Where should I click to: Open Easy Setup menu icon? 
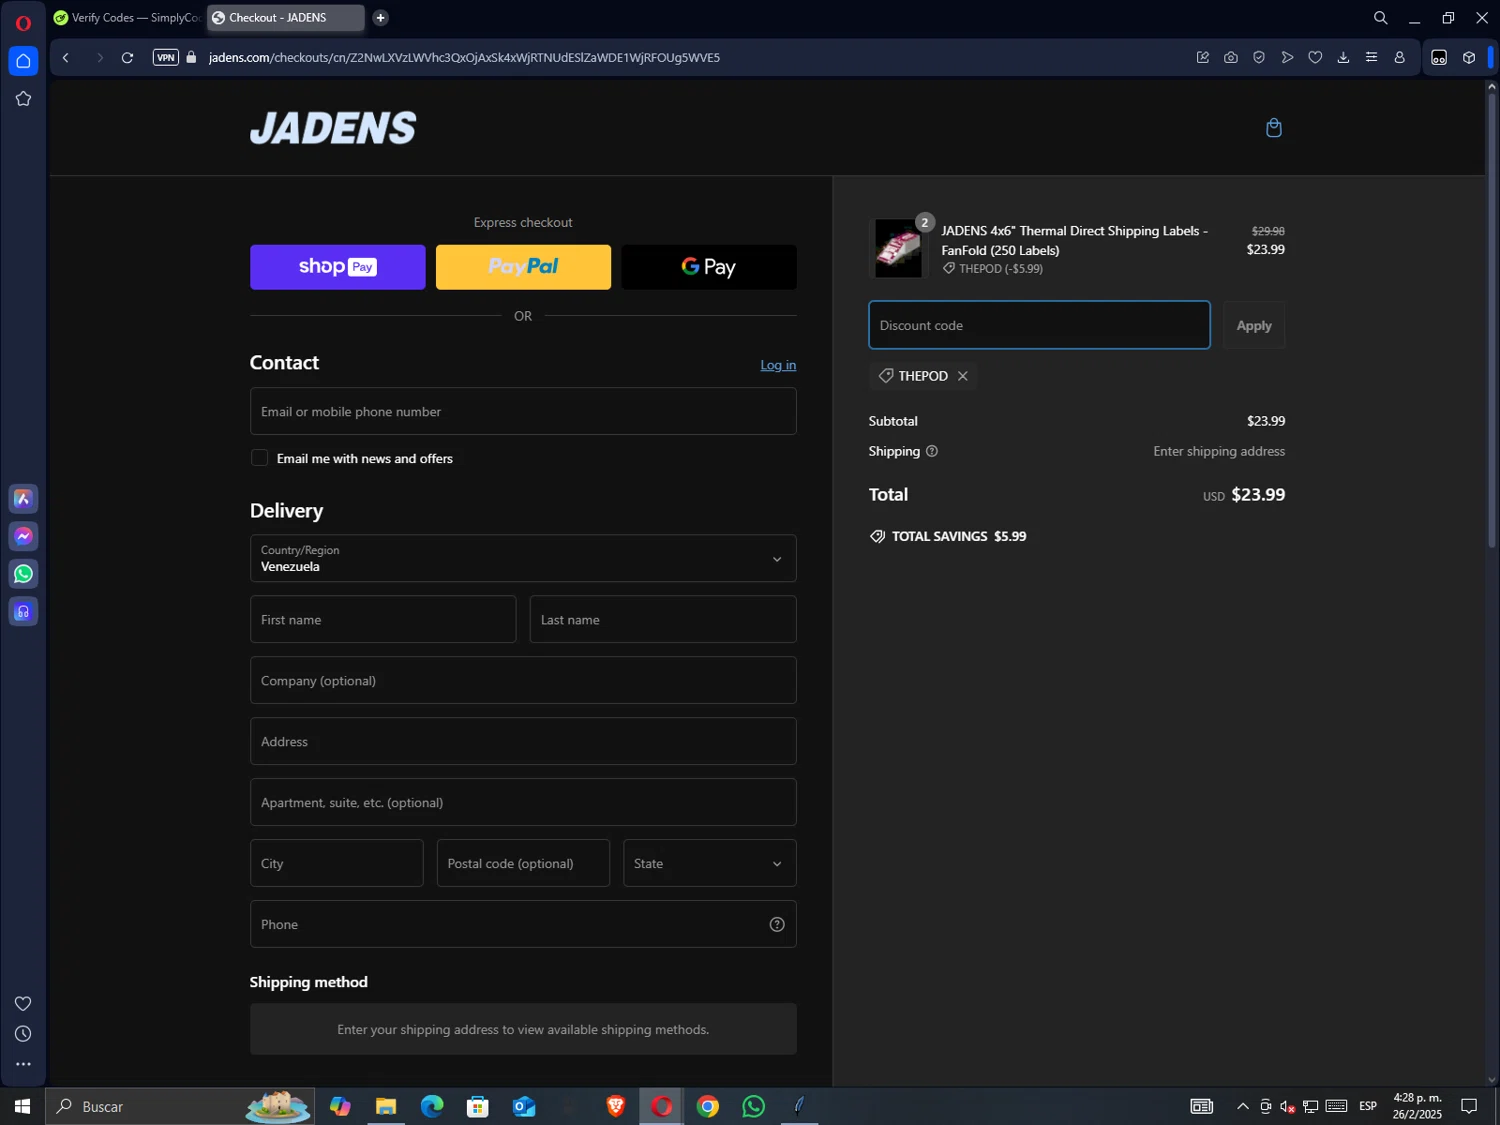pos(1371,58)
